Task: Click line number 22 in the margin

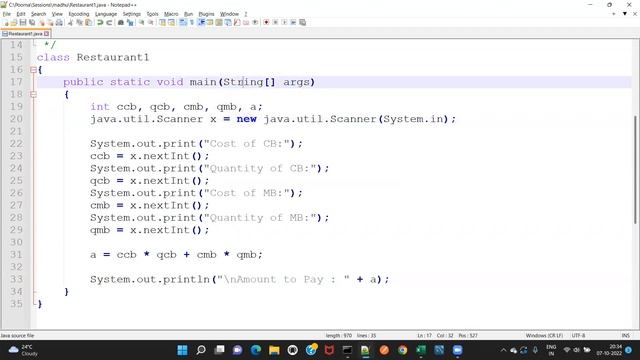Action: (16, 144)
